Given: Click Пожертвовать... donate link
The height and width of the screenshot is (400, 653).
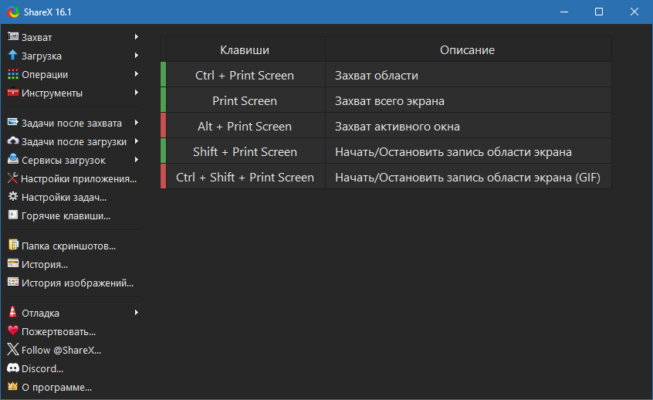Looking at the screenshot, I should coord(73,332).
